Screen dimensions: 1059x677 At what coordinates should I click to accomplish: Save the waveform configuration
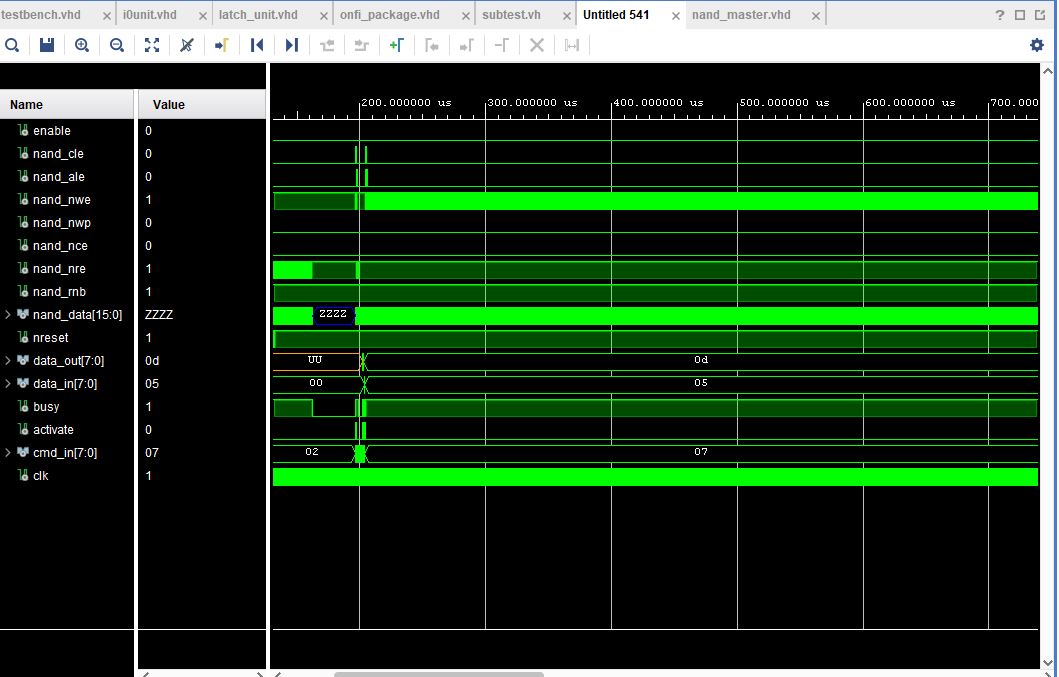(47, 45)
